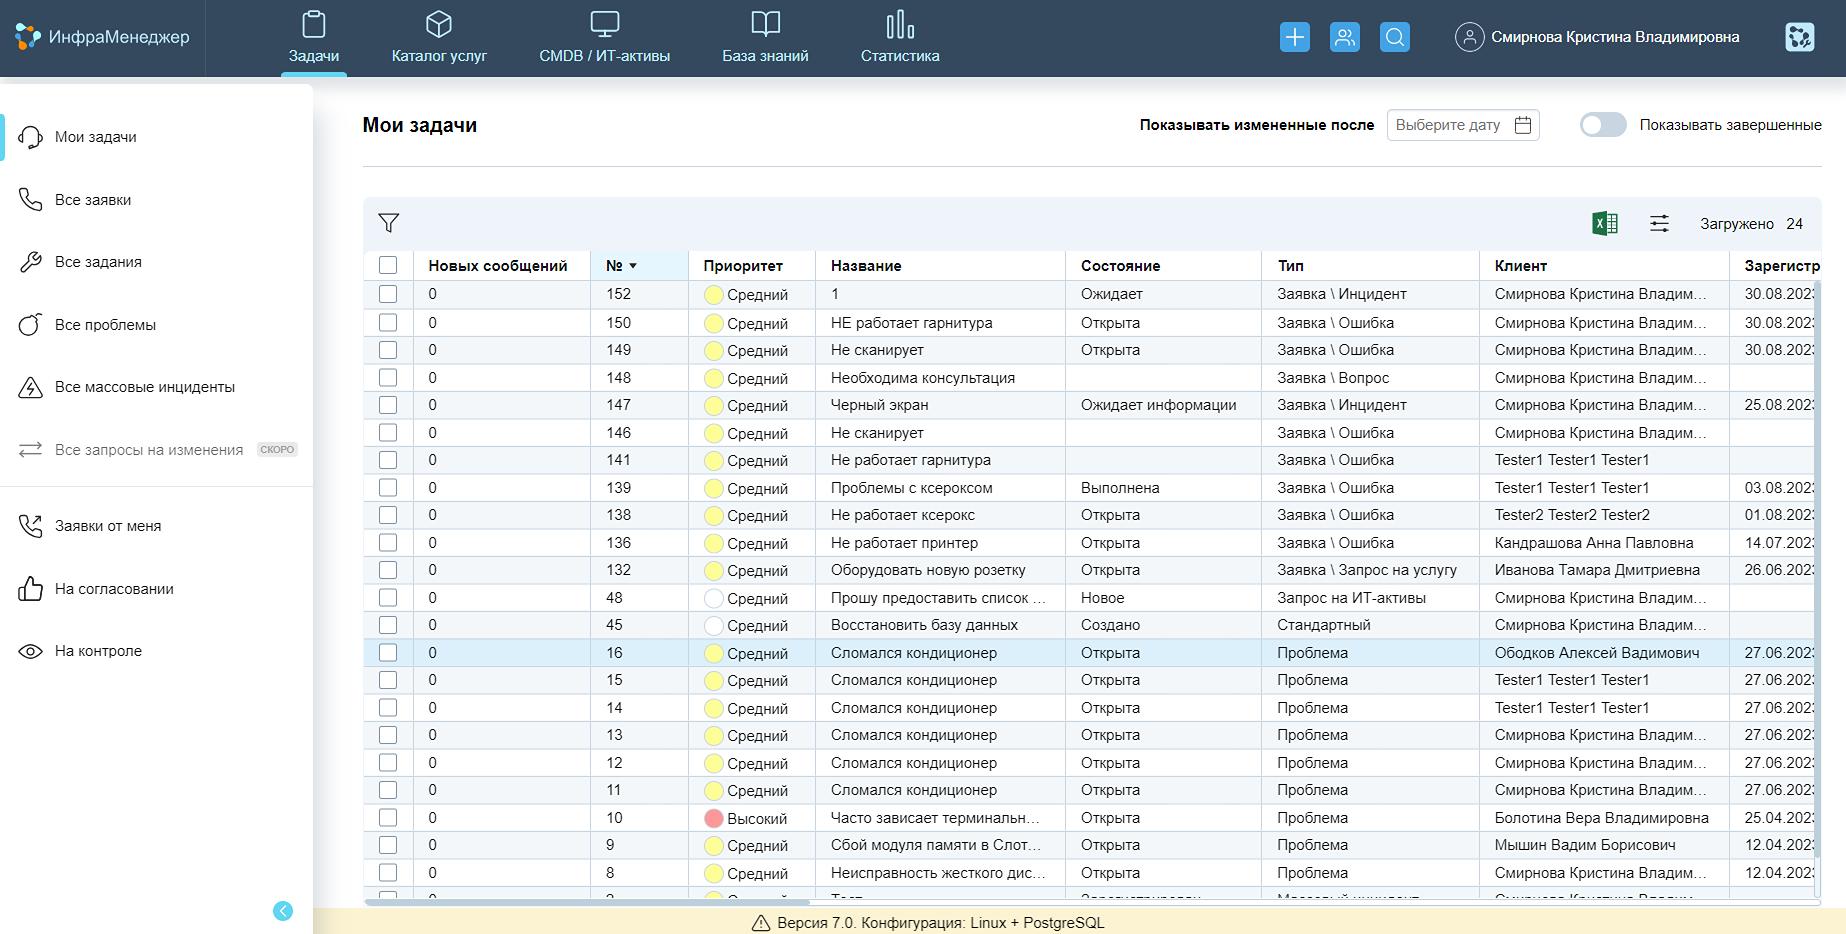The width and height of the screenshot is (1846, 934).
Task: Click the blue users group icon
Action: tap(1344, 37)
